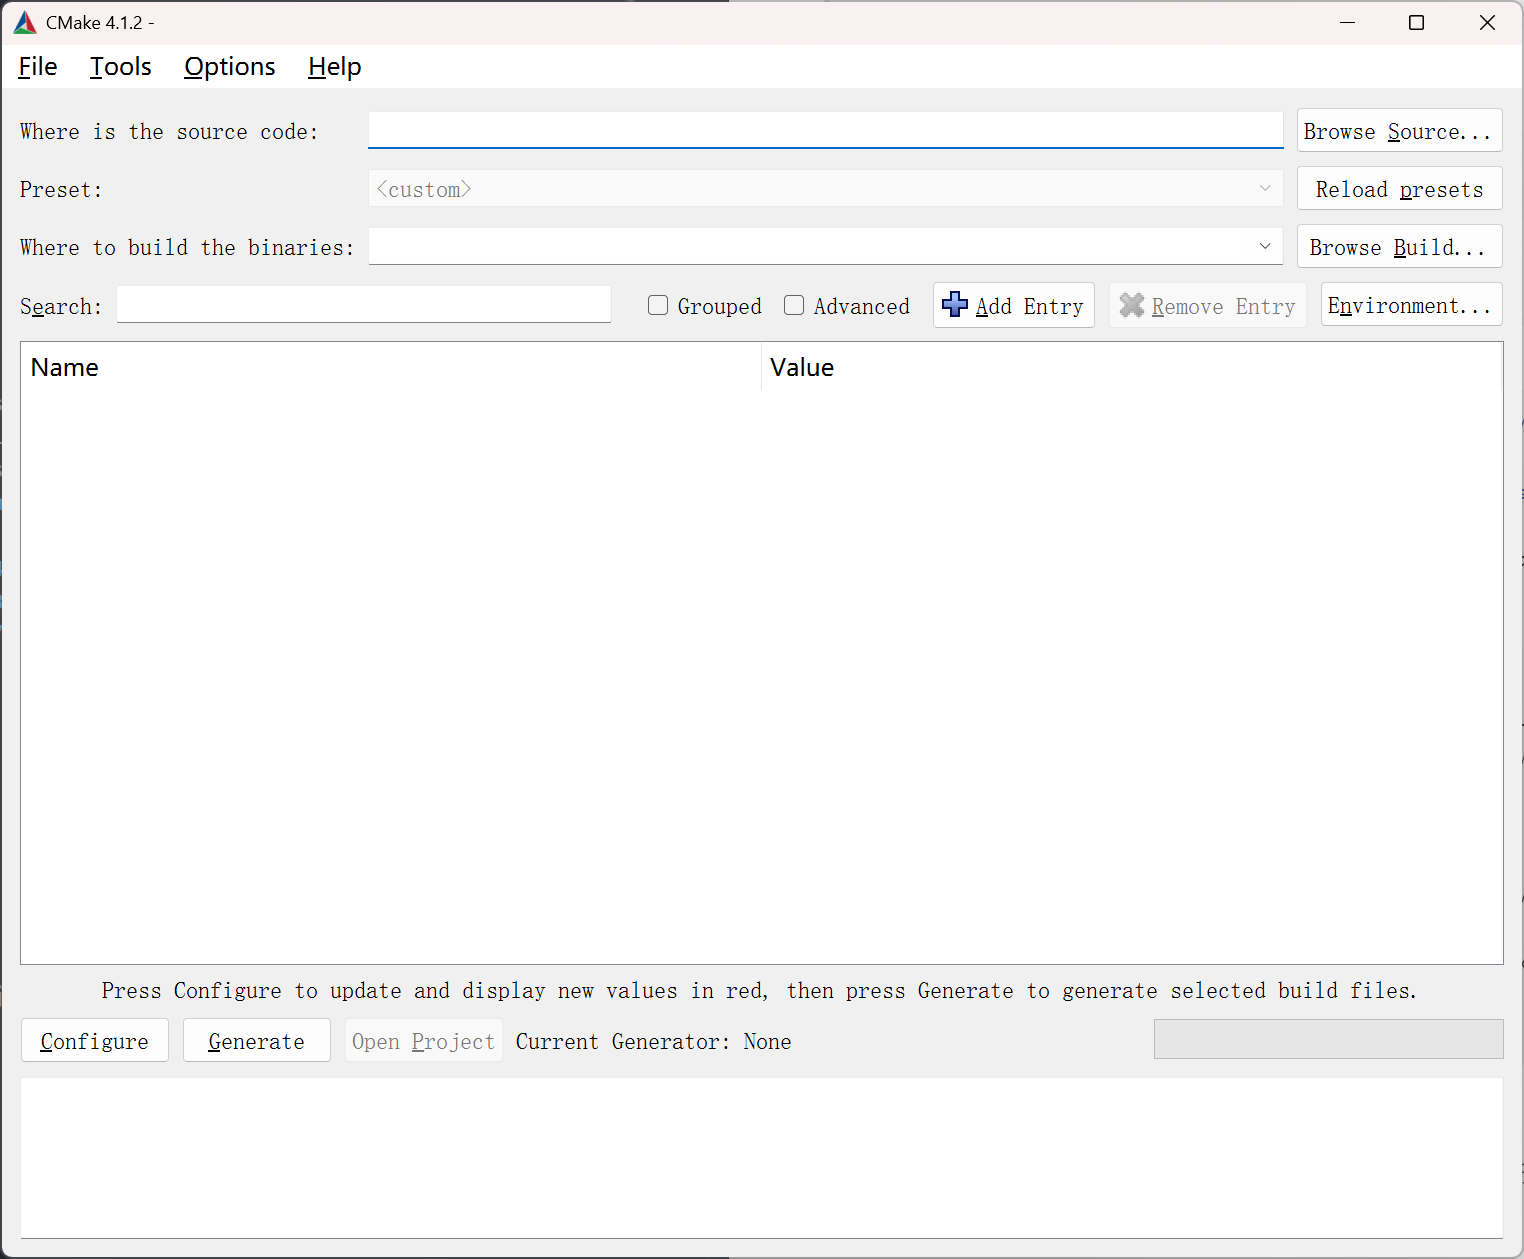Click the Browse Source button
Screen dimensions: 1524x1259
[x=1398, y=131]
